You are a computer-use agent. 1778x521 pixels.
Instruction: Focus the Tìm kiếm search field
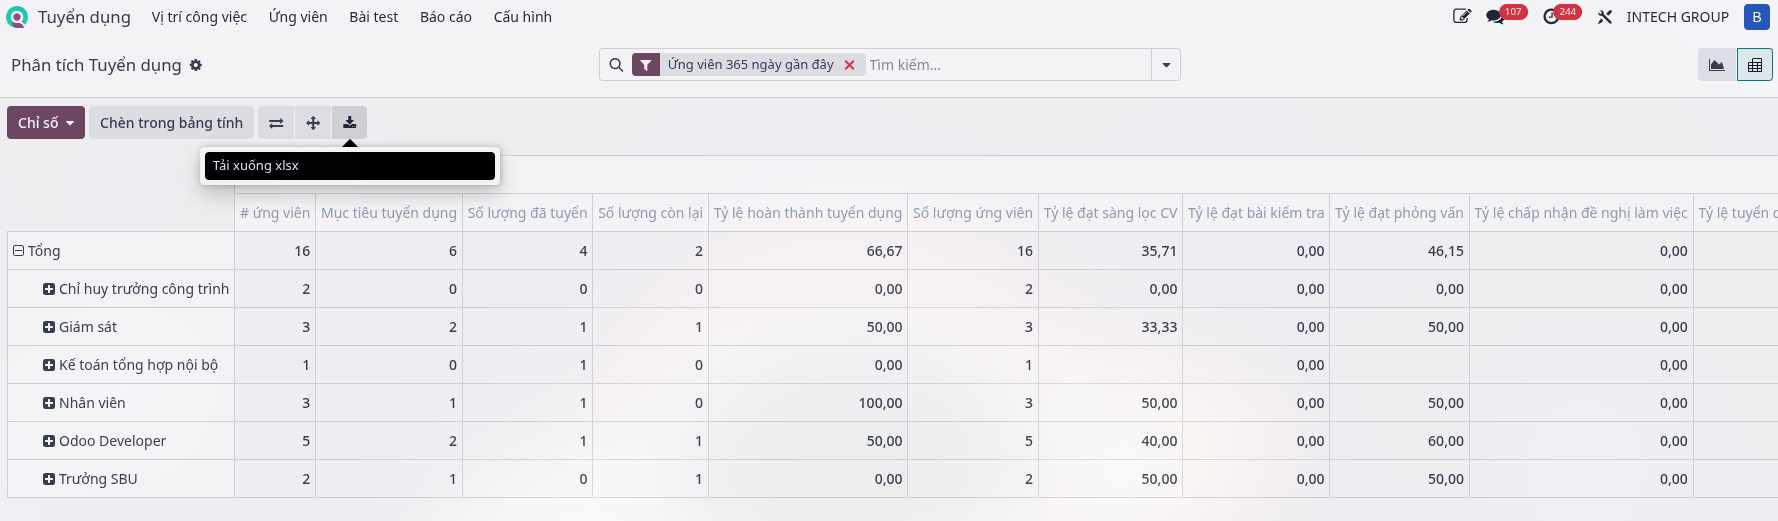(1007, 65)
